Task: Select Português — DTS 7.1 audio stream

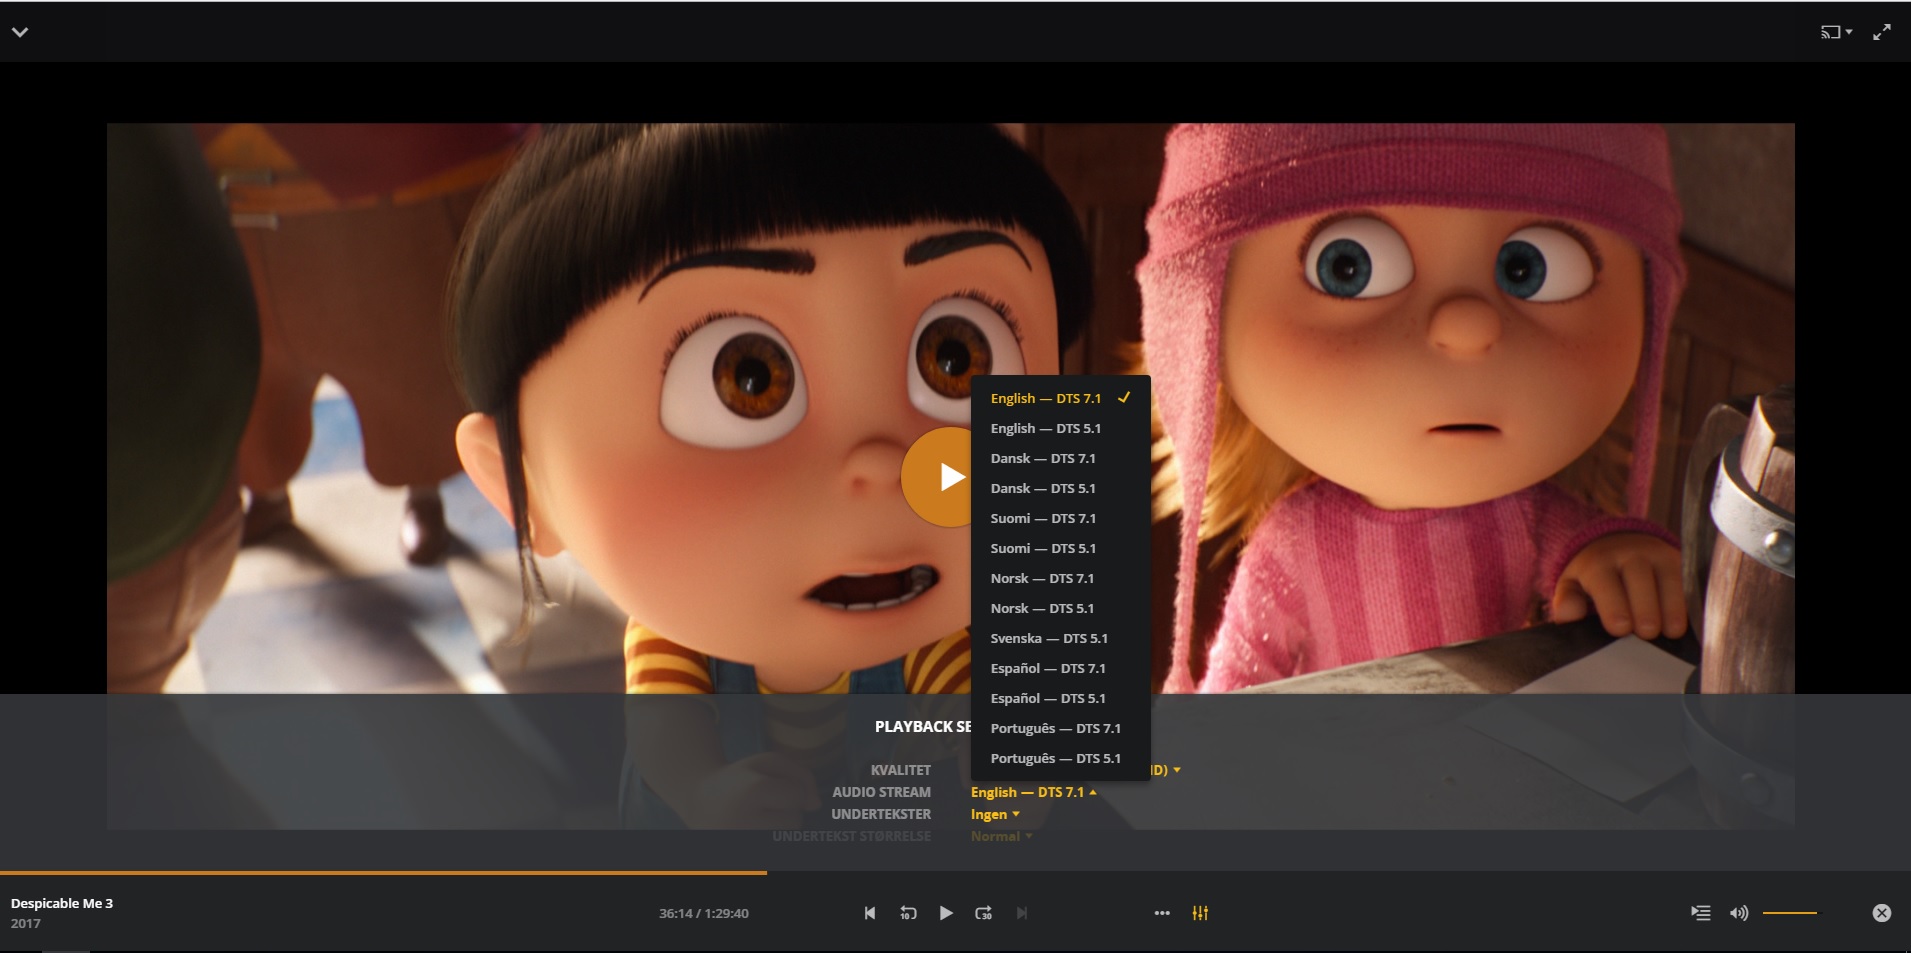Action: pos(1060,728)
